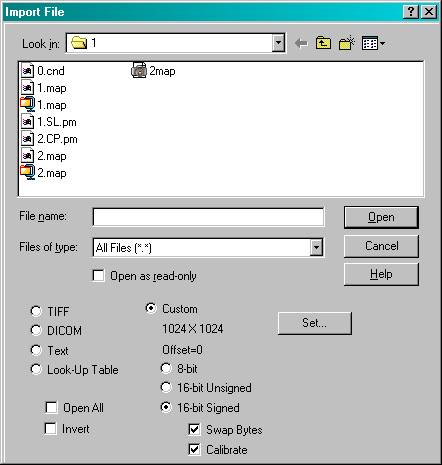
Task: Click the Open button
Action: click(381, 217)
